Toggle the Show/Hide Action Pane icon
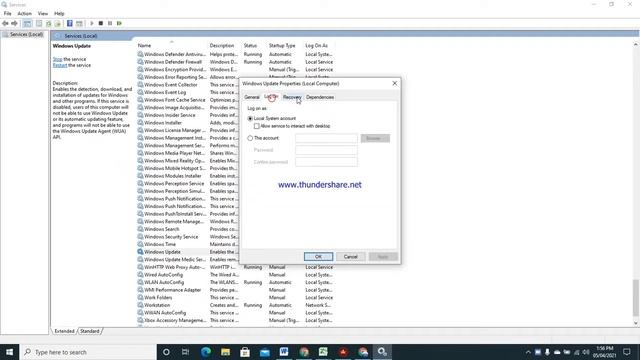 coord(79,23)
